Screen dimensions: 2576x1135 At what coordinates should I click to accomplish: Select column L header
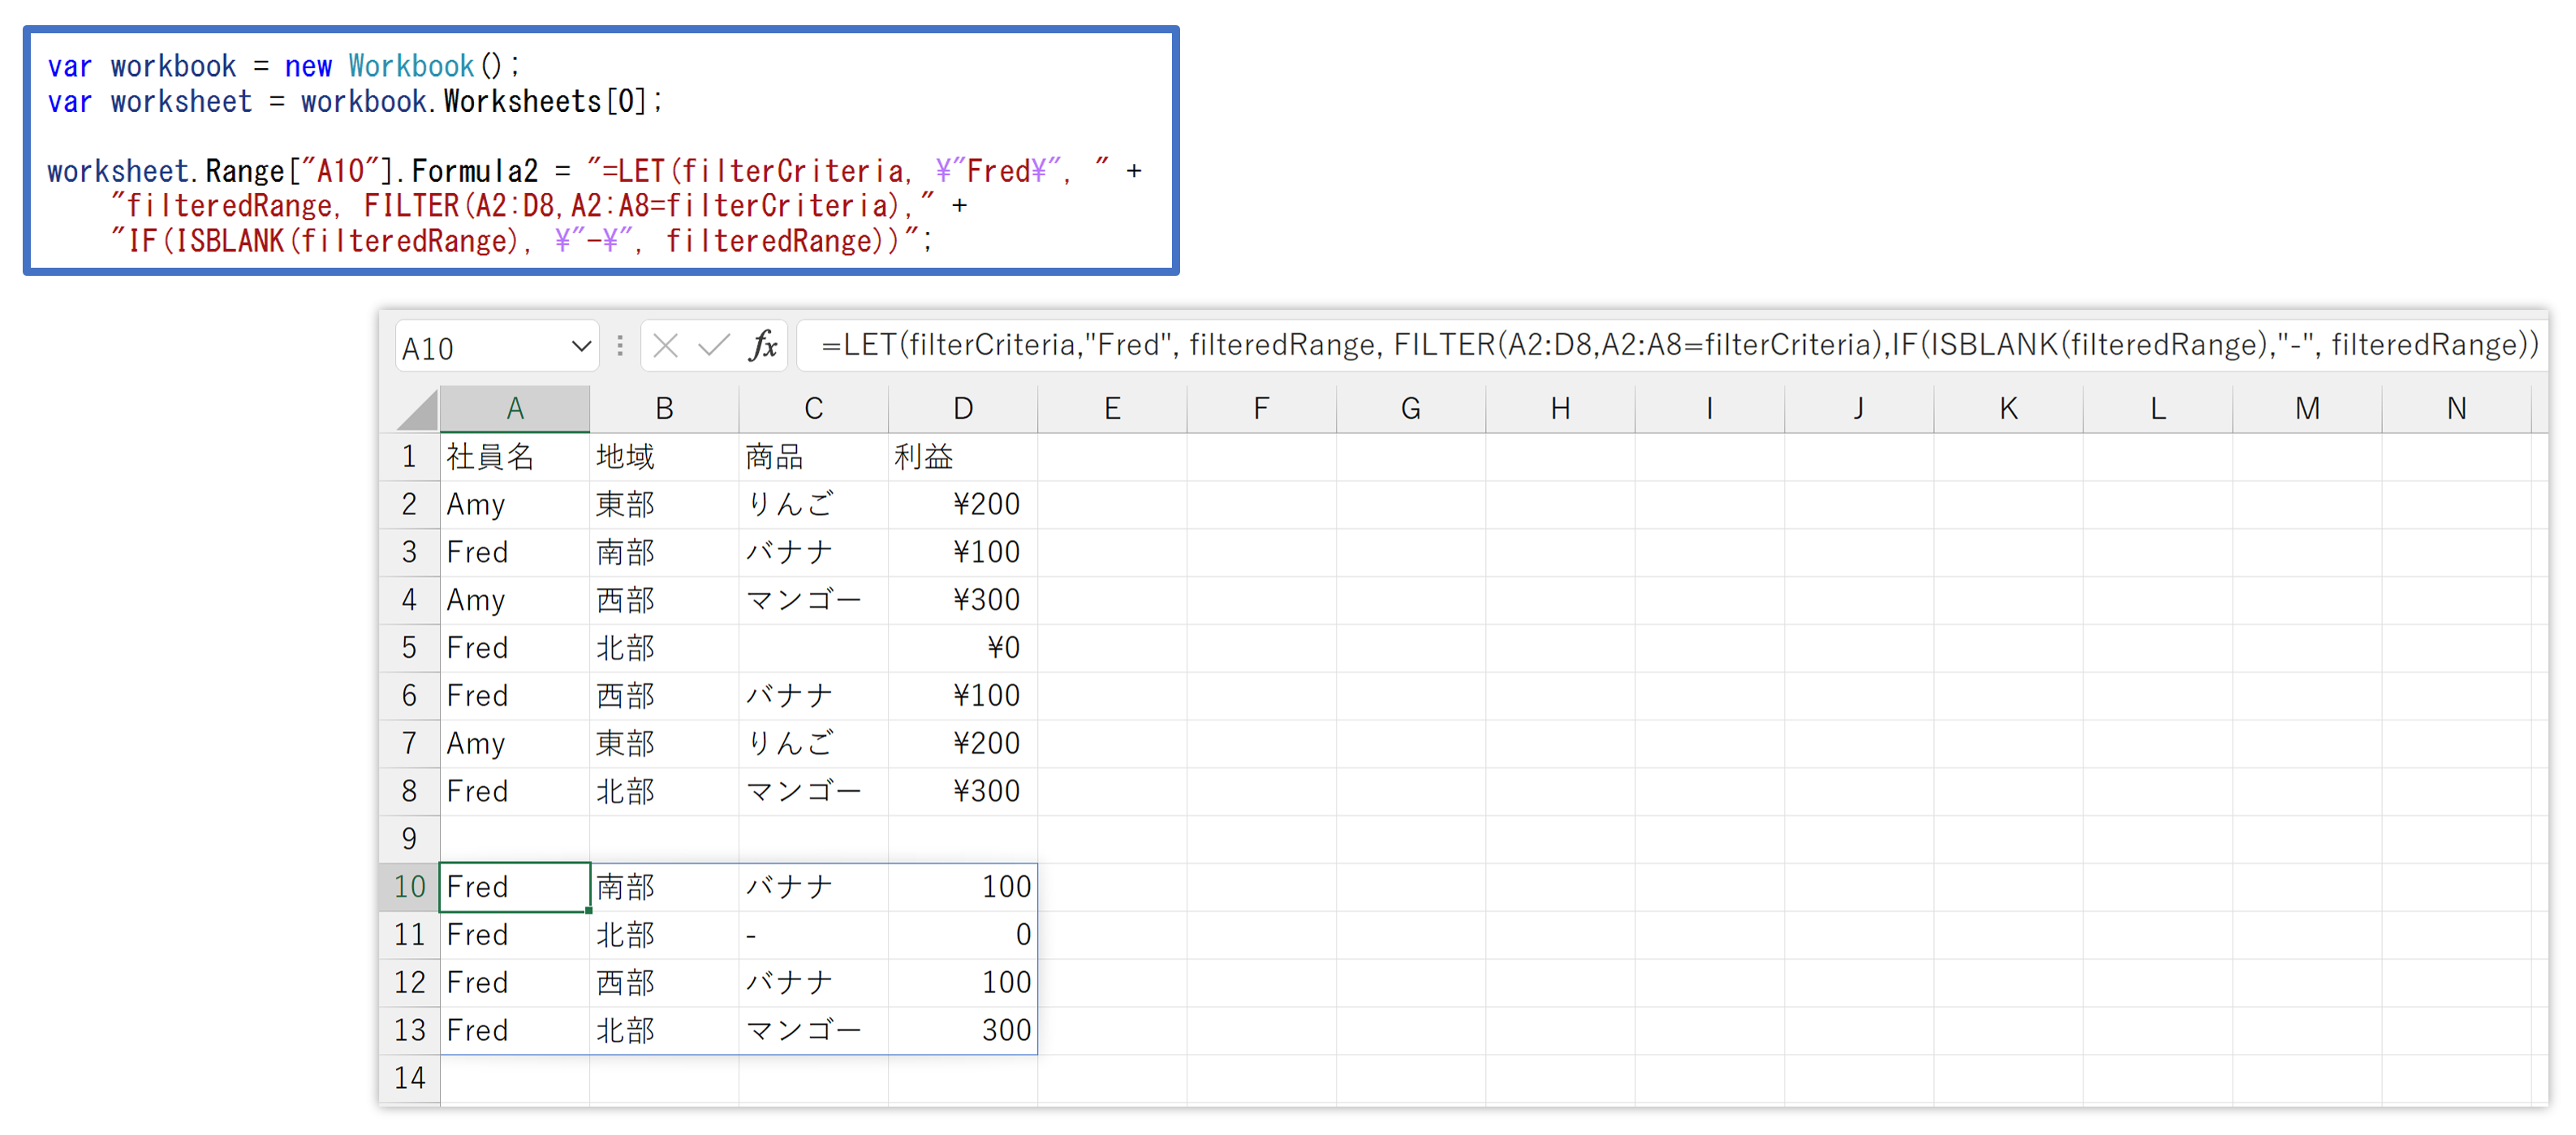coord(2157,408)
